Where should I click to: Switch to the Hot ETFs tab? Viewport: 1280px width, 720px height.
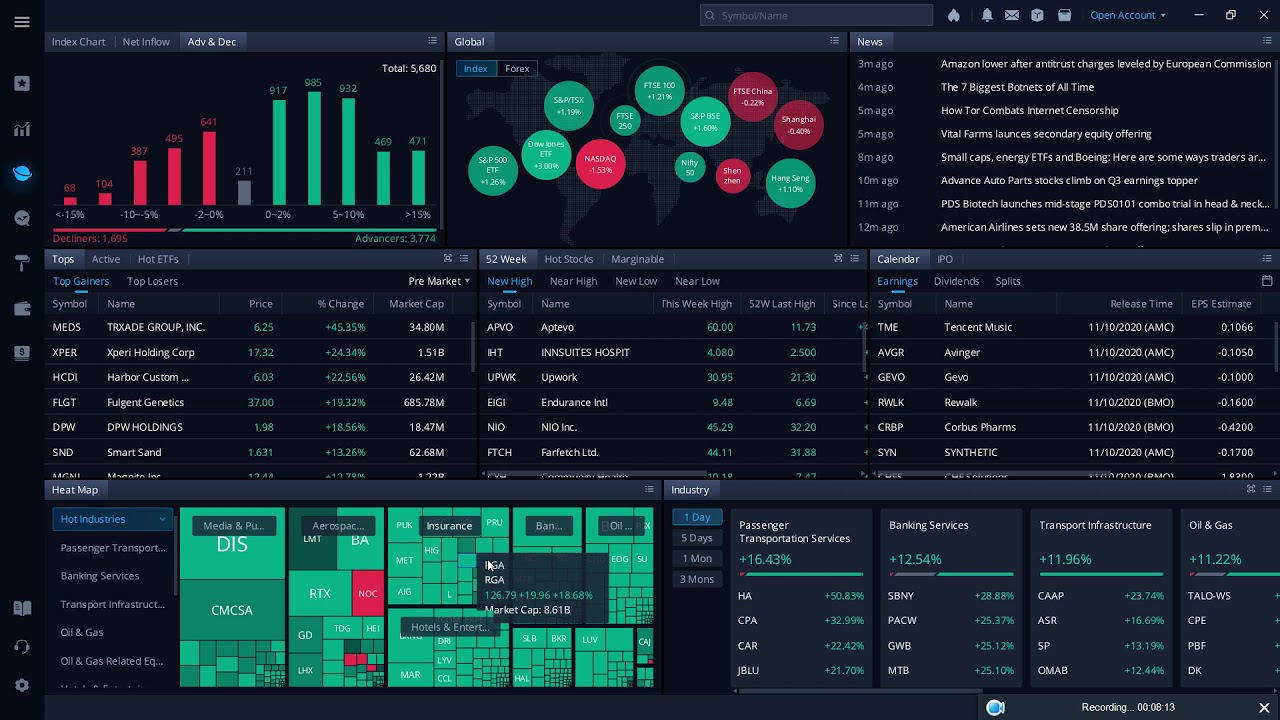(x=158, y=259)
